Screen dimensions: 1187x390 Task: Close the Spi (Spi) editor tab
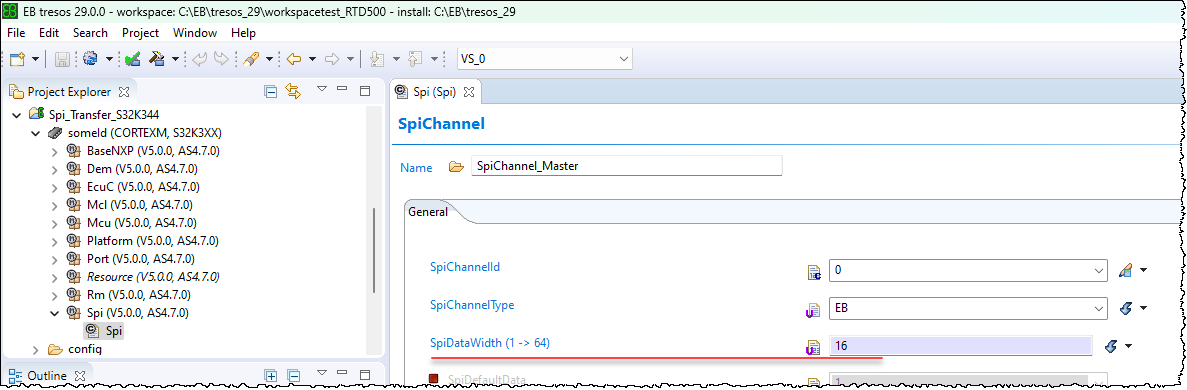pyautogui.click(x=468, y=92)
